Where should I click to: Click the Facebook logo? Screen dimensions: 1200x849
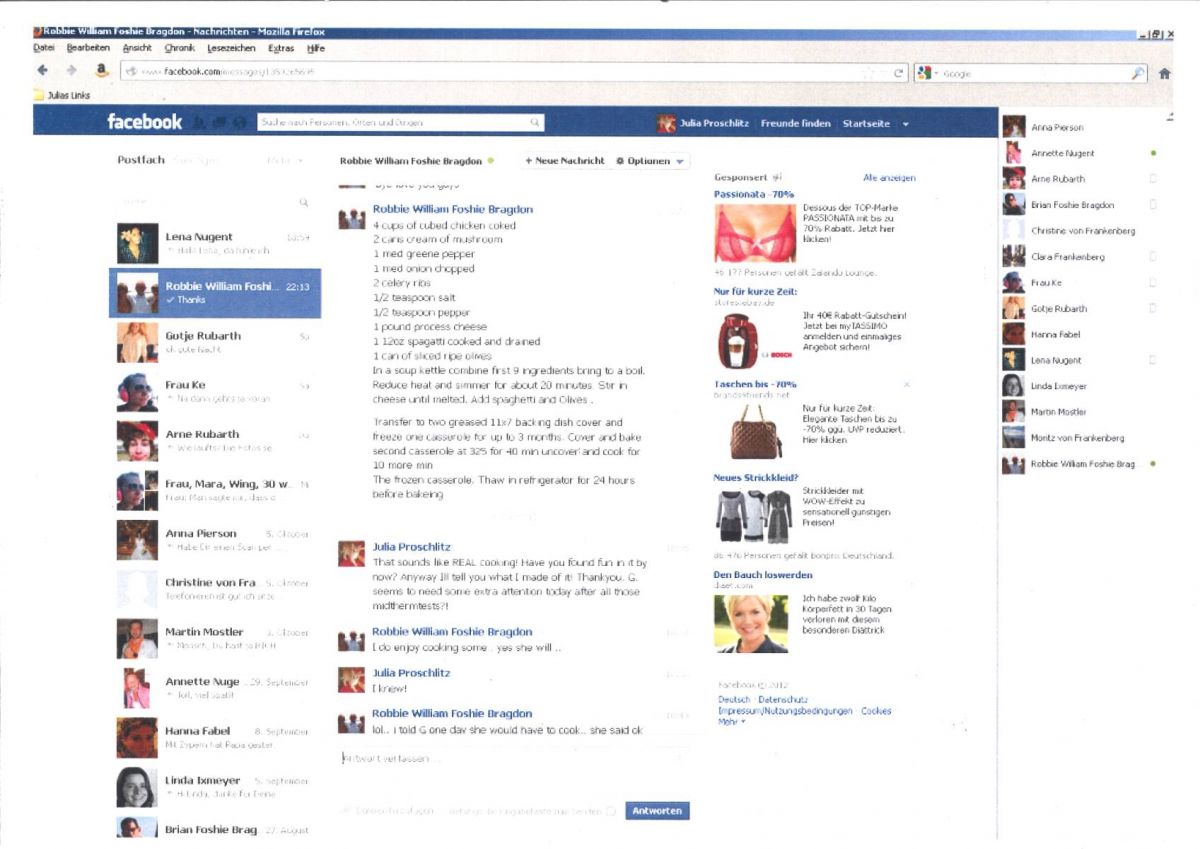[x=144, y=122]
